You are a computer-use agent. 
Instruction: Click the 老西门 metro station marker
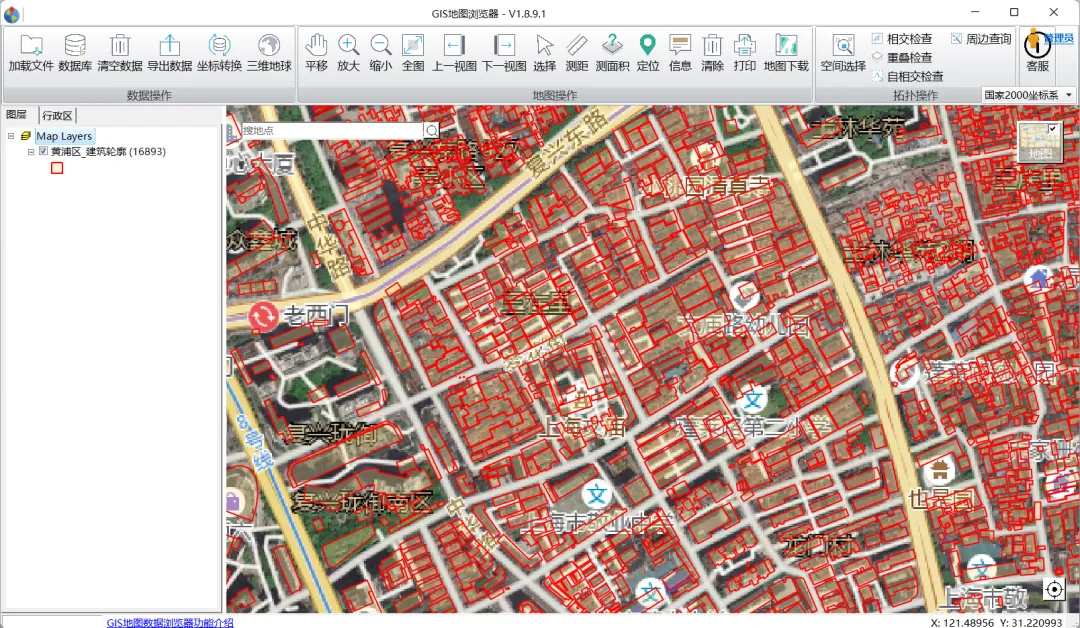263,317
